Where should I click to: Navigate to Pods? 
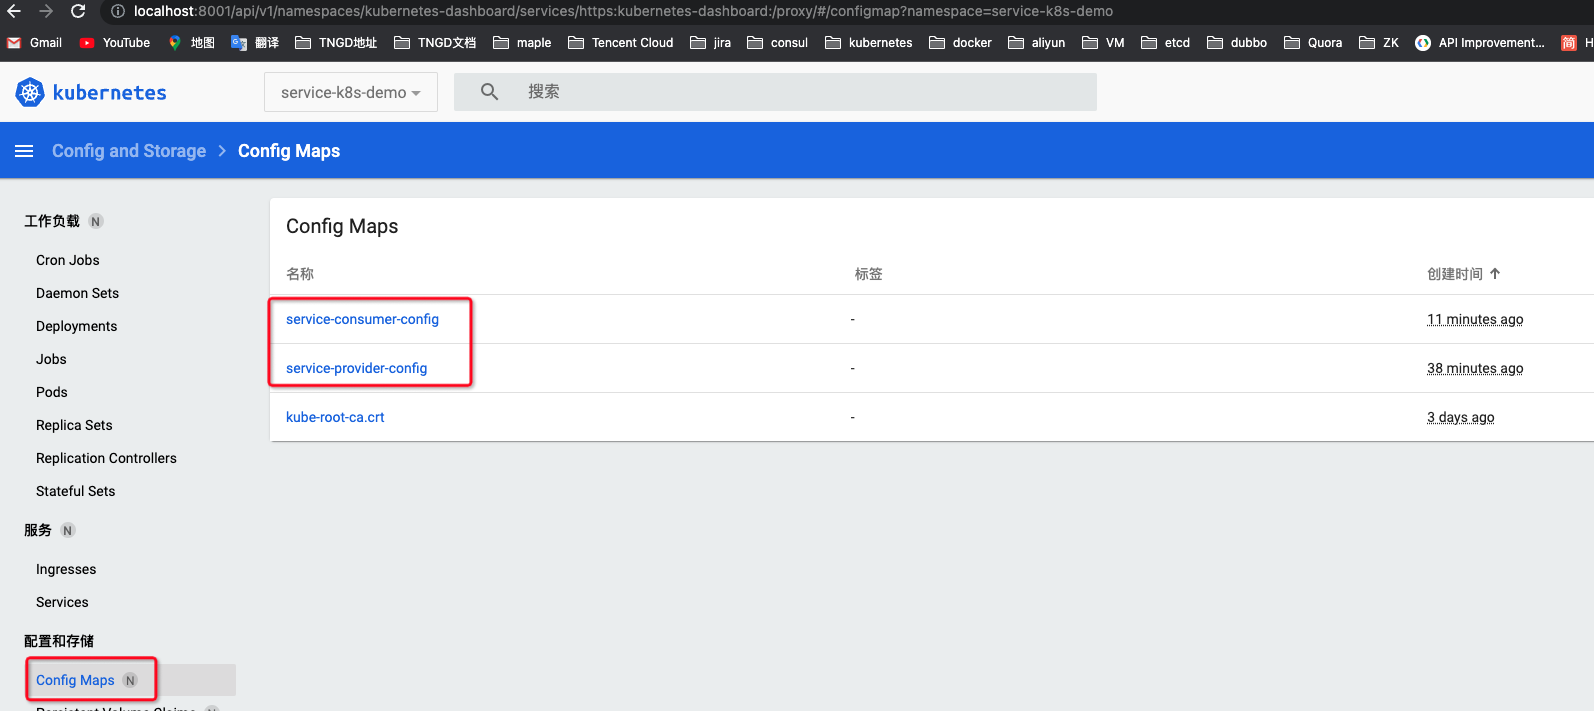52,392
